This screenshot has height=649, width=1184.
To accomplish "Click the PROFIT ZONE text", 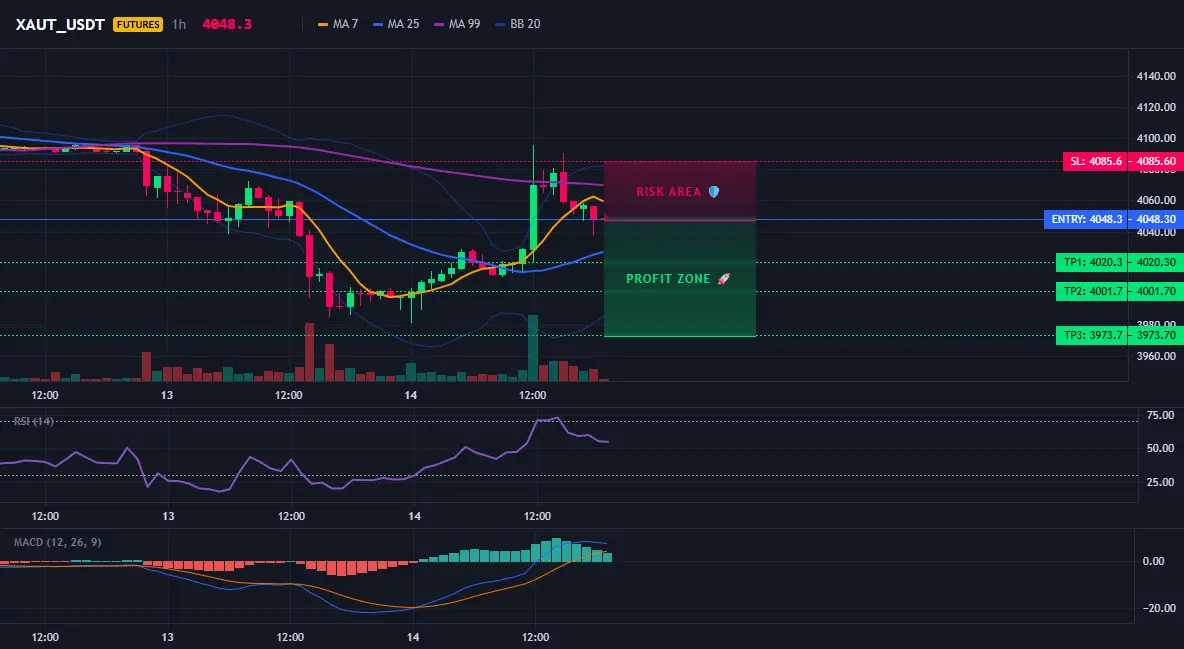I will click(668, 279).
